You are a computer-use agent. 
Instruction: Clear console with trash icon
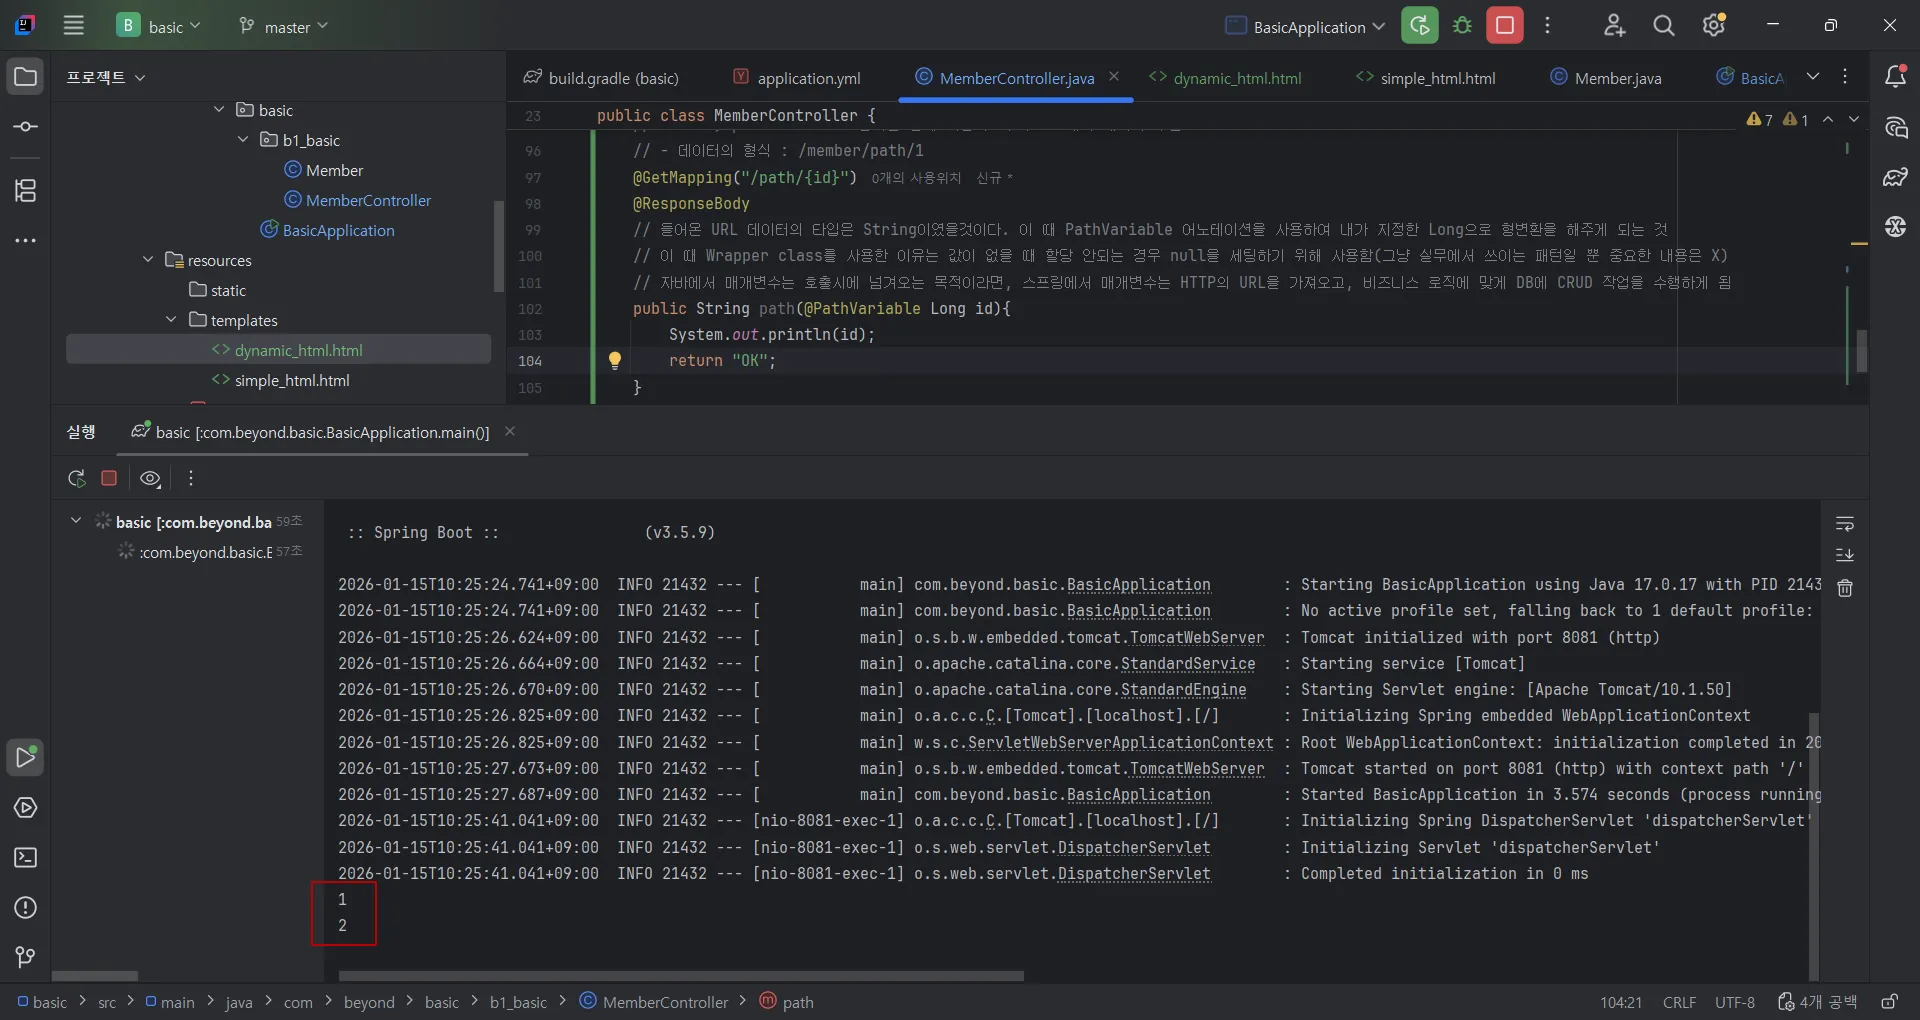(1845, 588)
